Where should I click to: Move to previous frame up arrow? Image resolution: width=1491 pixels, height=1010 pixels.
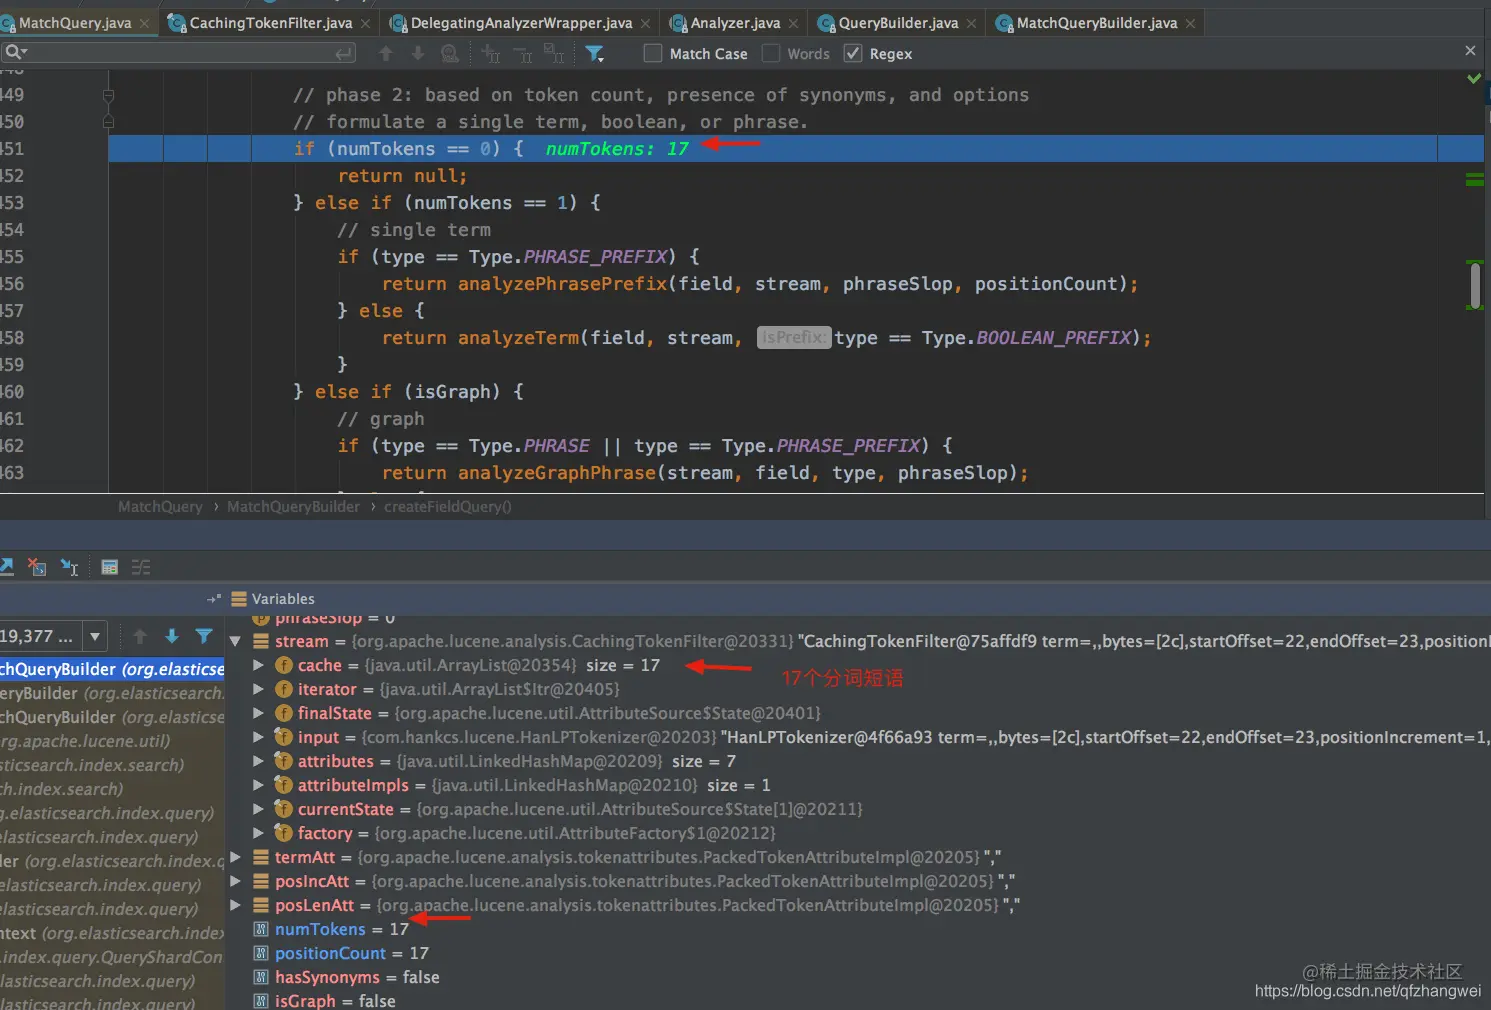pyautogui.click(x=140, y=636)
